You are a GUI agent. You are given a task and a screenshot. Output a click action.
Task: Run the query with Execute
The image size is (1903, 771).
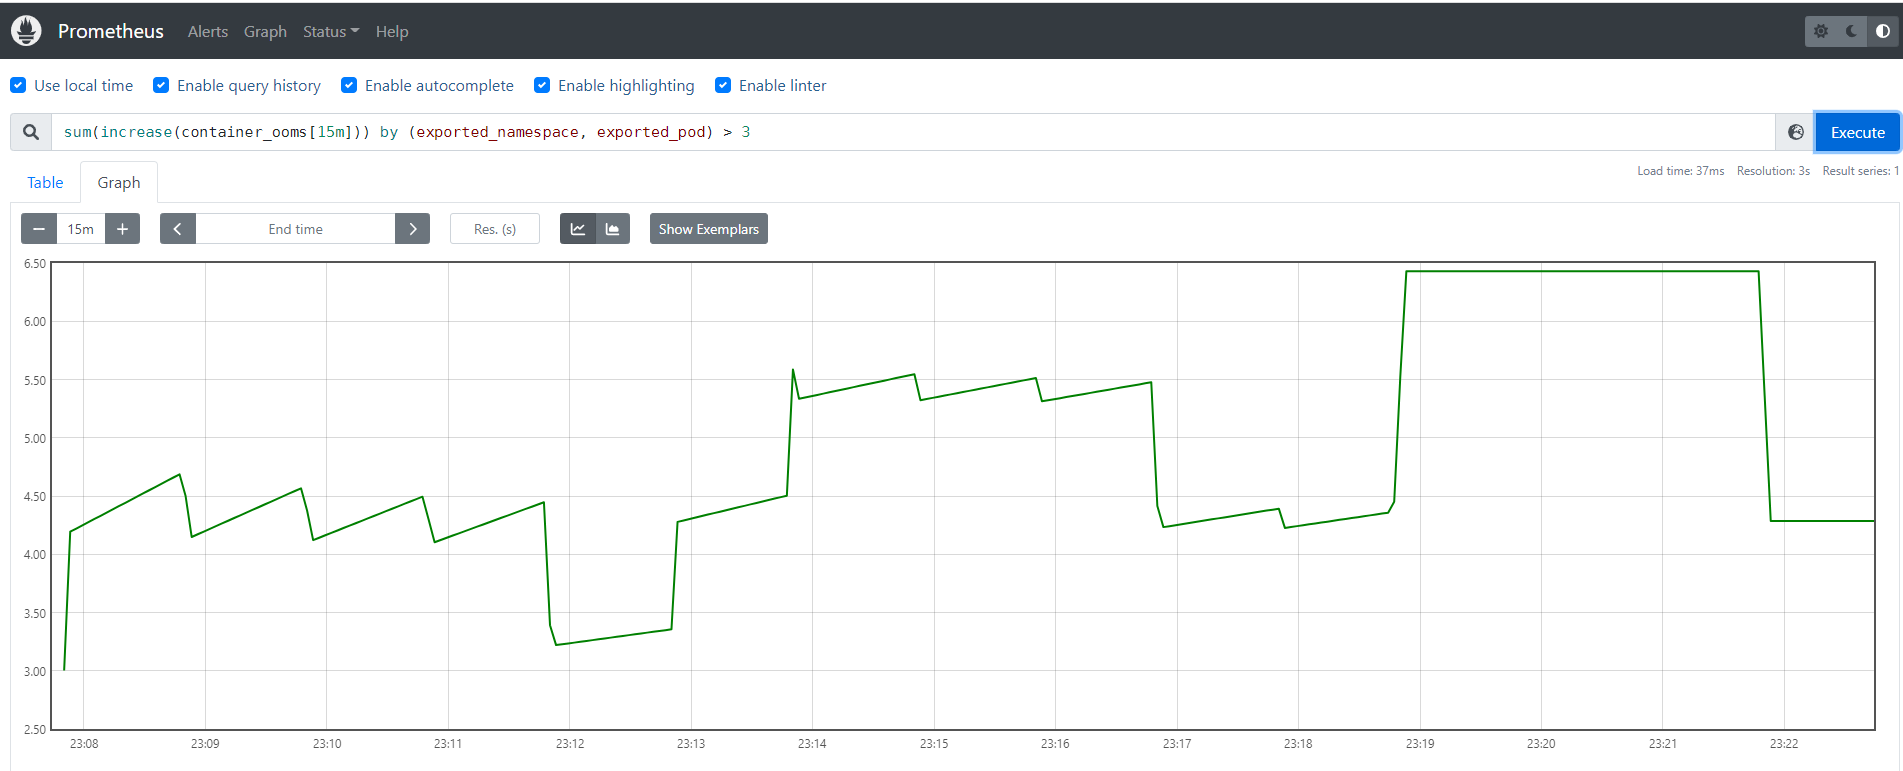1857,132
